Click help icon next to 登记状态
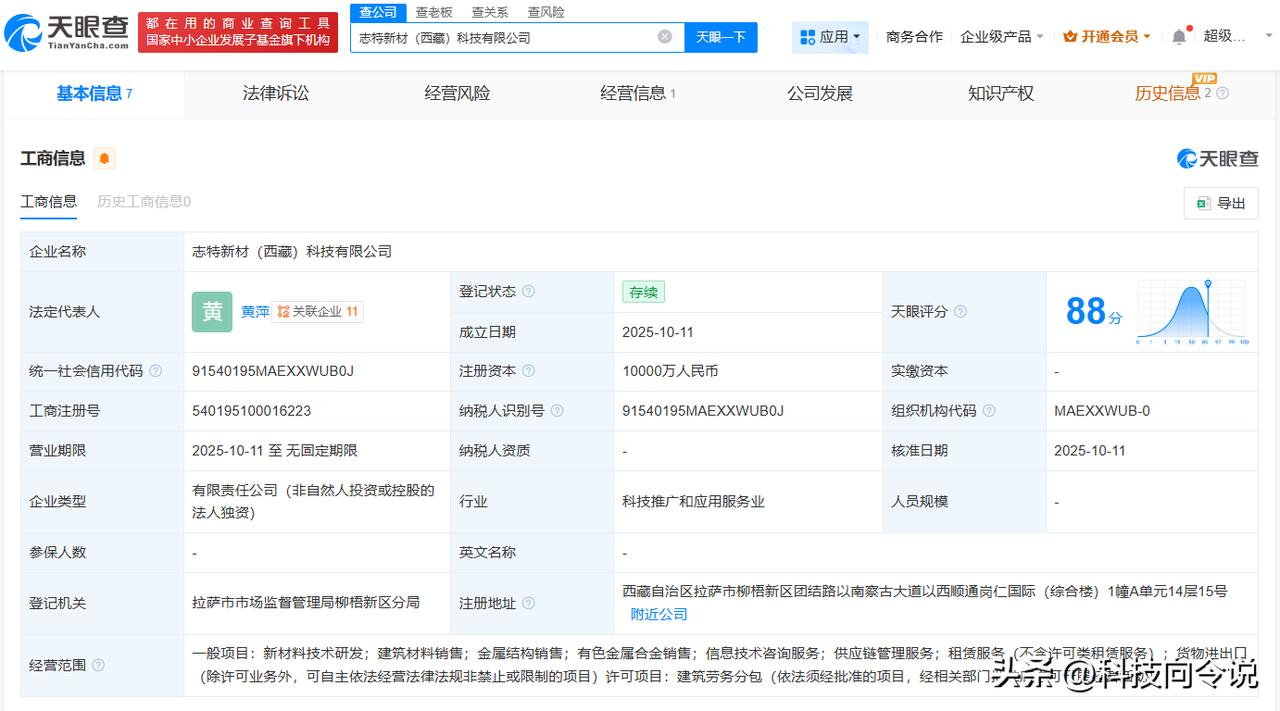 [528, 291]
